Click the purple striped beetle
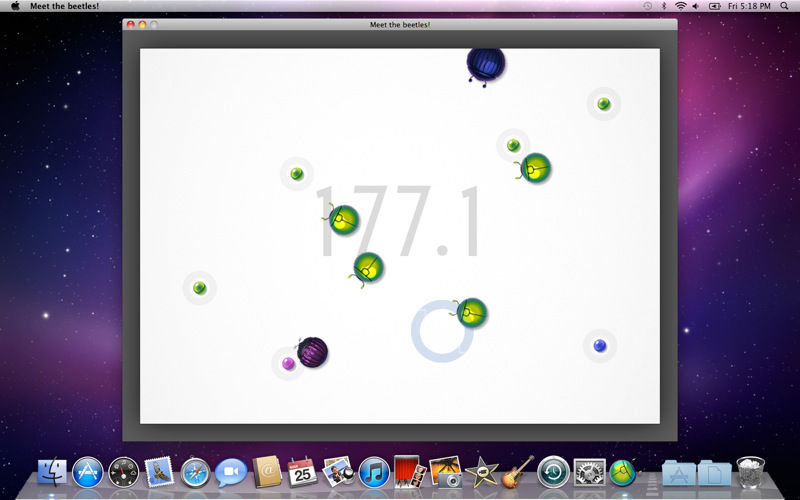Screen dimensions: 800x500 click(312, 352)
